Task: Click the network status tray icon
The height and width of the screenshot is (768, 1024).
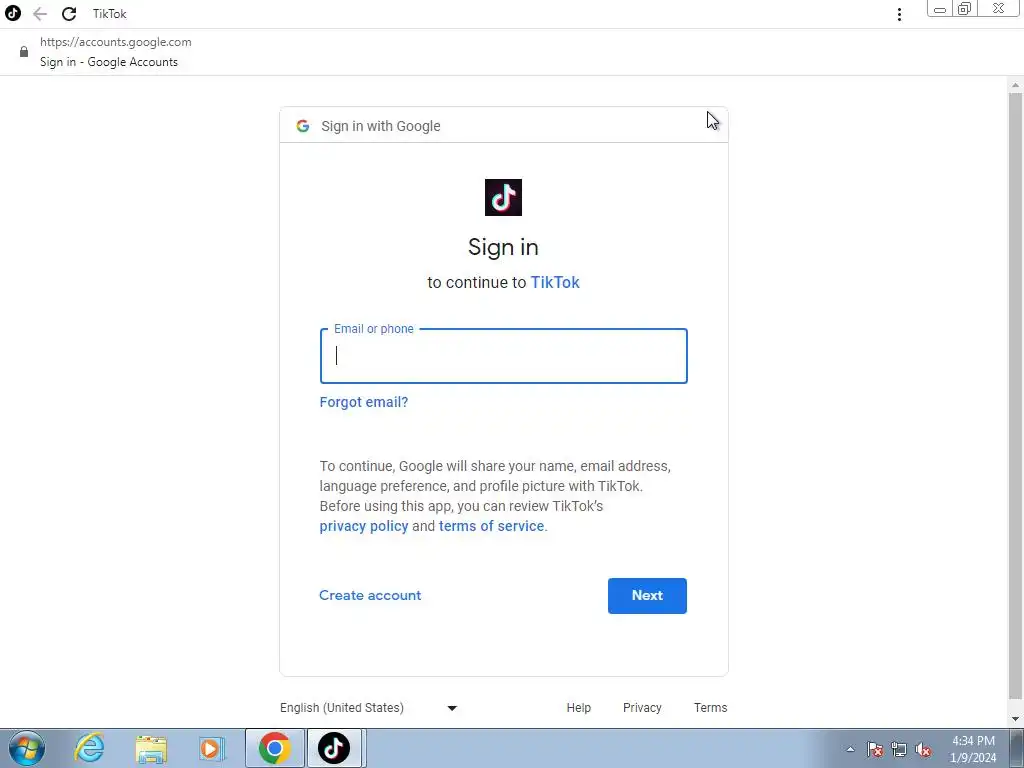Action: click(899, 750)
